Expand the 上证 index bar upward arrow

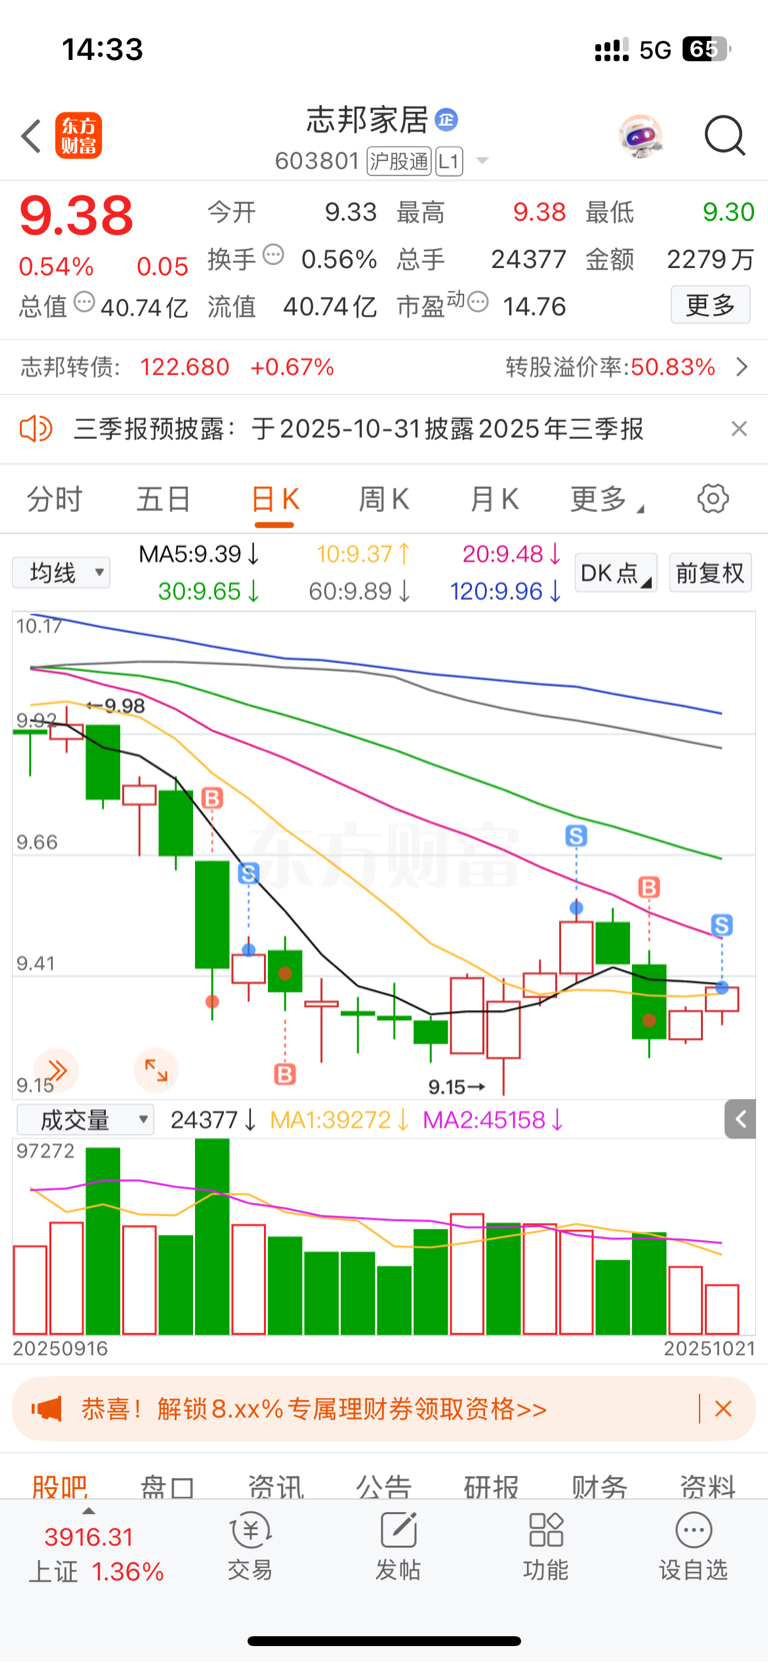(x=89, y=1511)
